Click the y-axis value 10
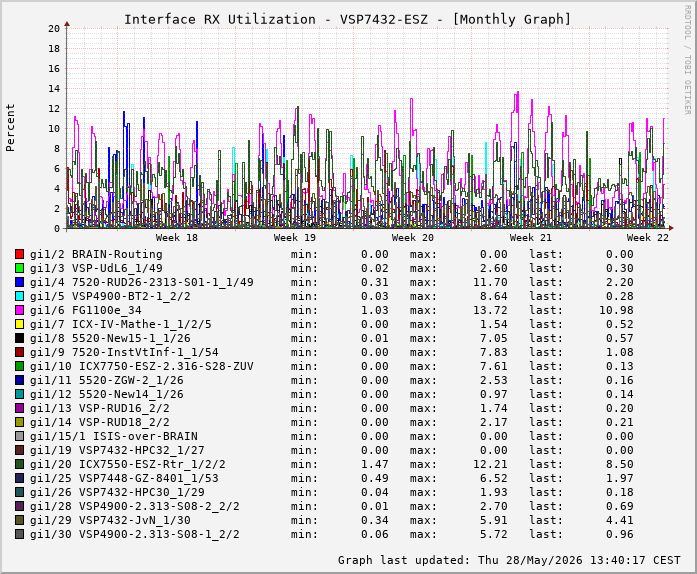Screen dimensions: 697x574 tap(54, 128)
